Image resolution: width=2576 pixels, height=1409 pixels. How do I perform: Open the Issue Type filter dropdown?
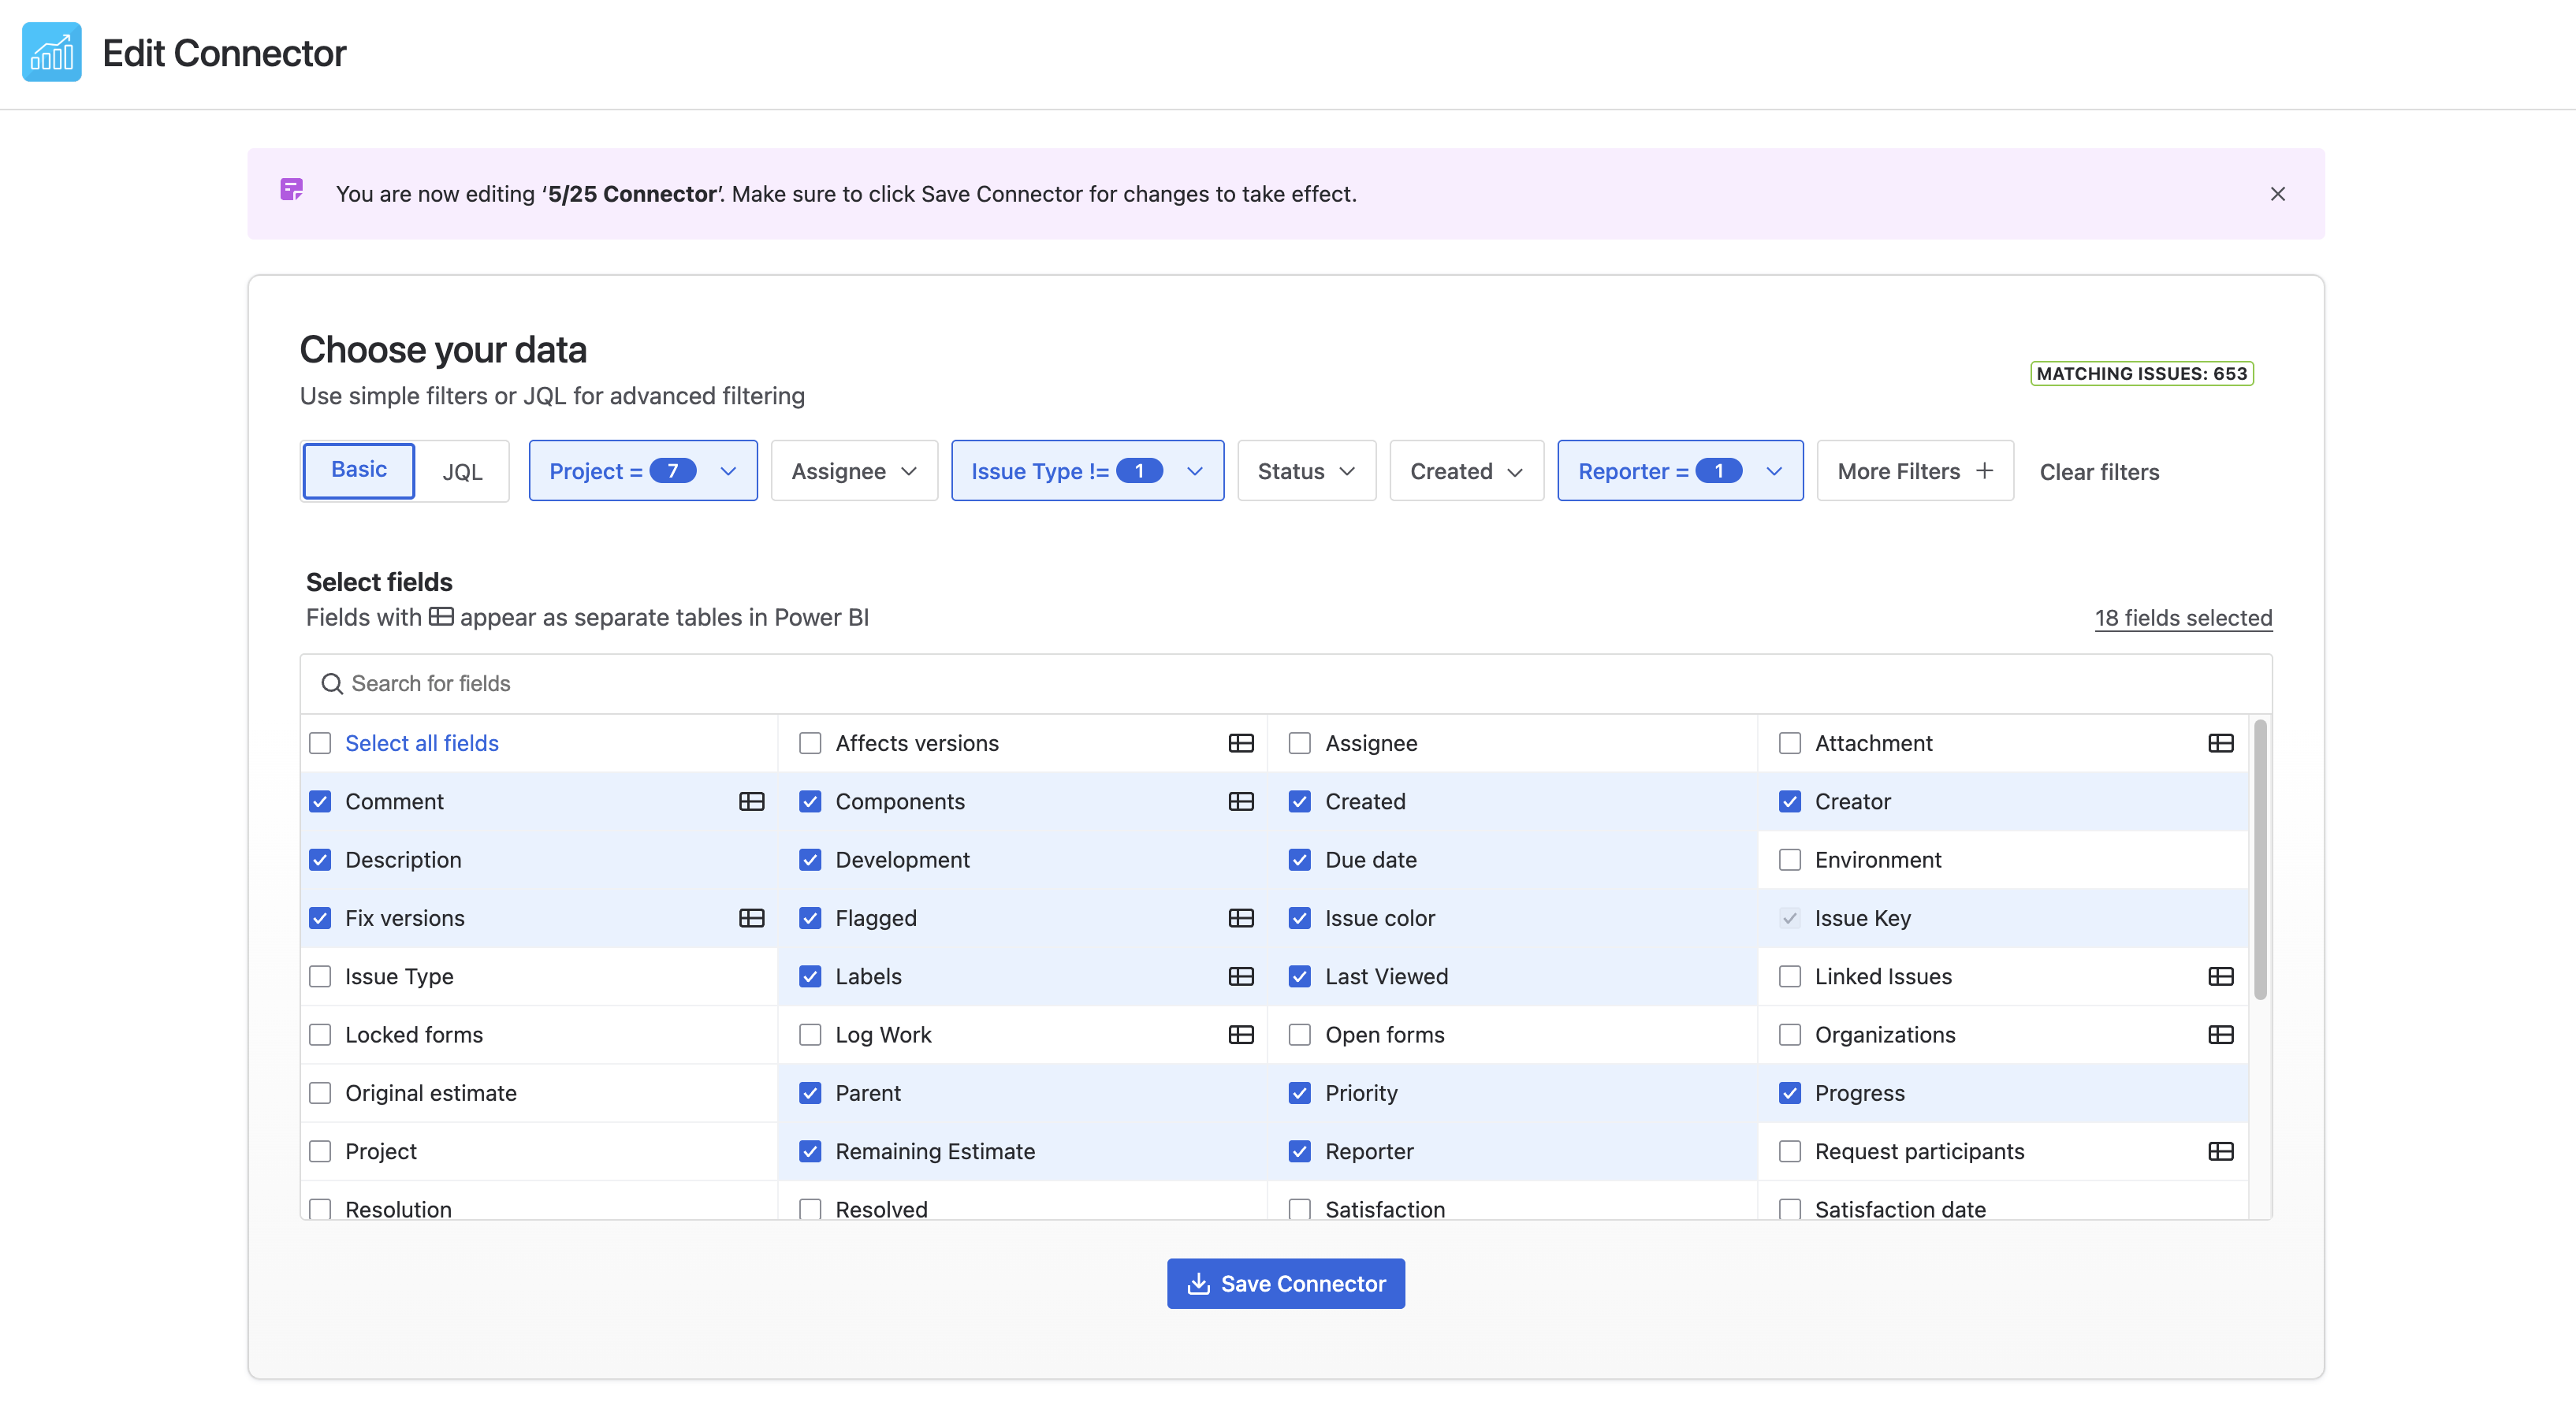(x=1087, y=471)
